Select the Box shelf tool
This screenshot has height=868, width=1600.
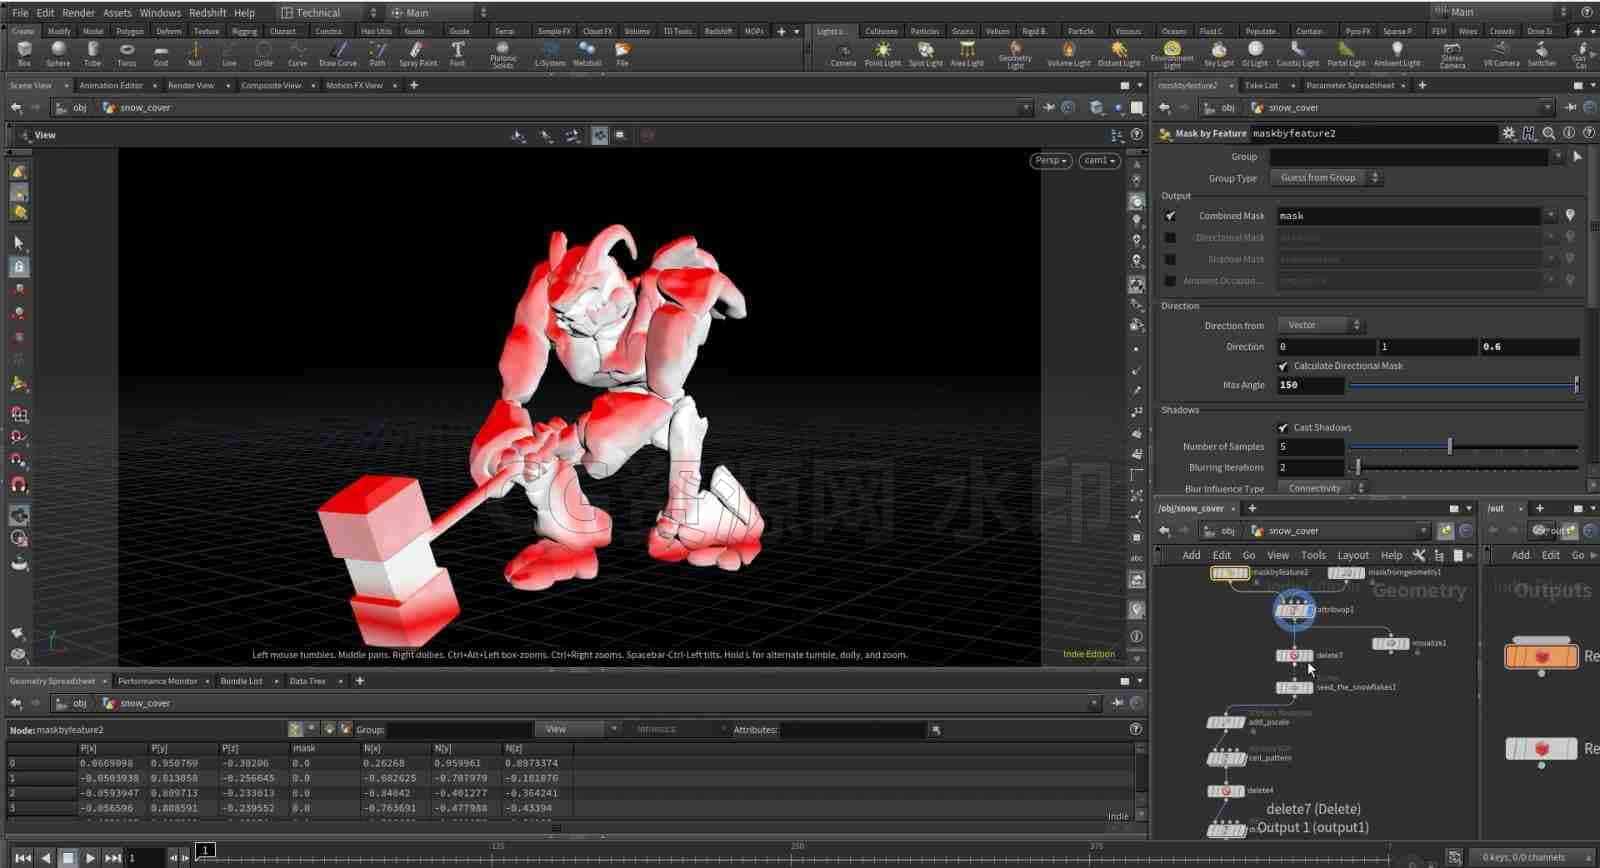click(24, 53)
